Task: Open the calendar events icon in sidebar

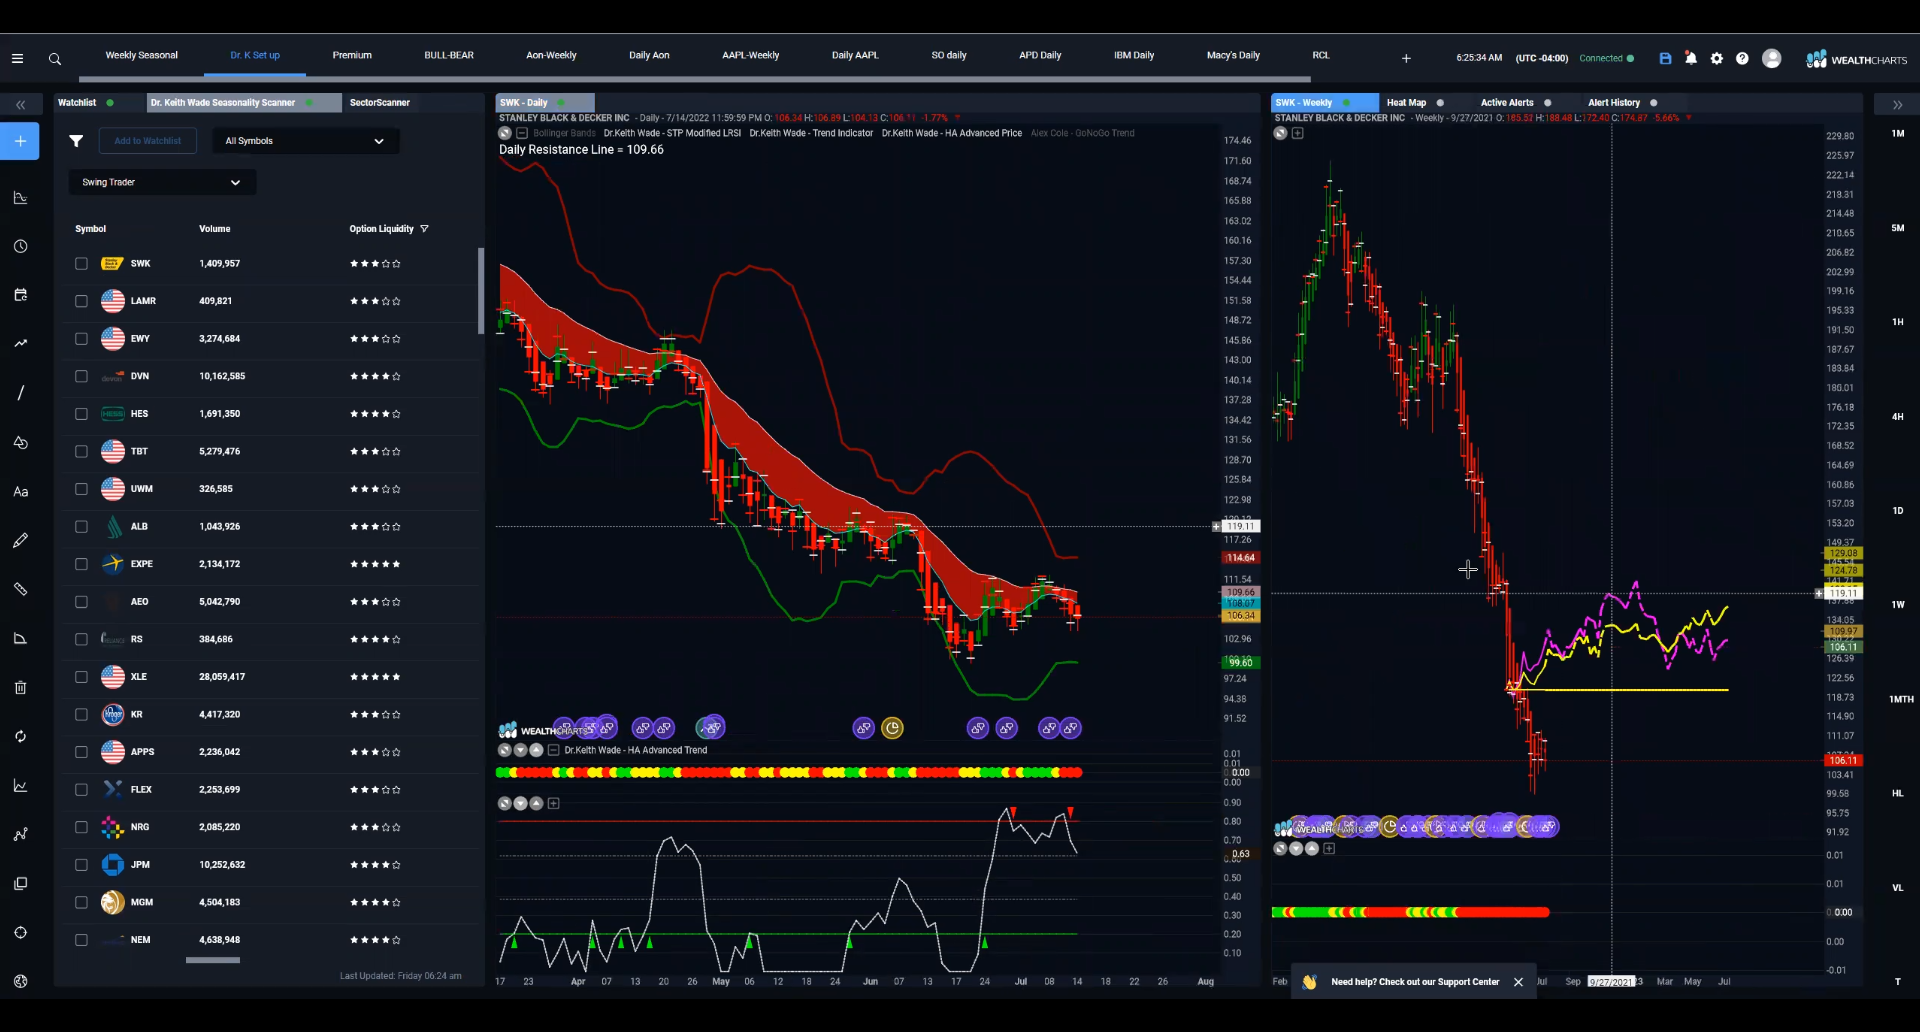Action: tap(20, 295)
